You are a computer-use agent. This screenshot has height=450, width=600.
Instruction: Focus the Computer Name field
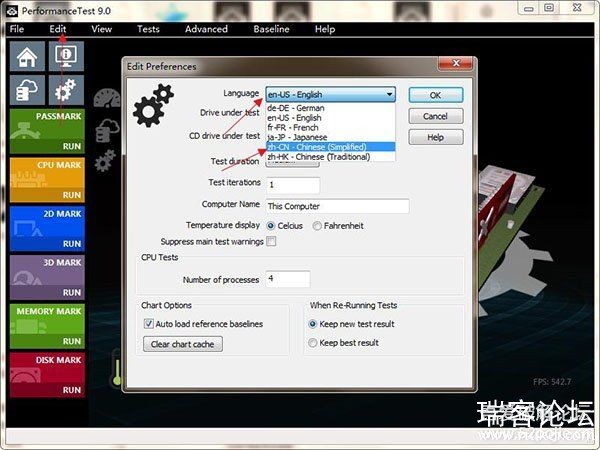338,206
